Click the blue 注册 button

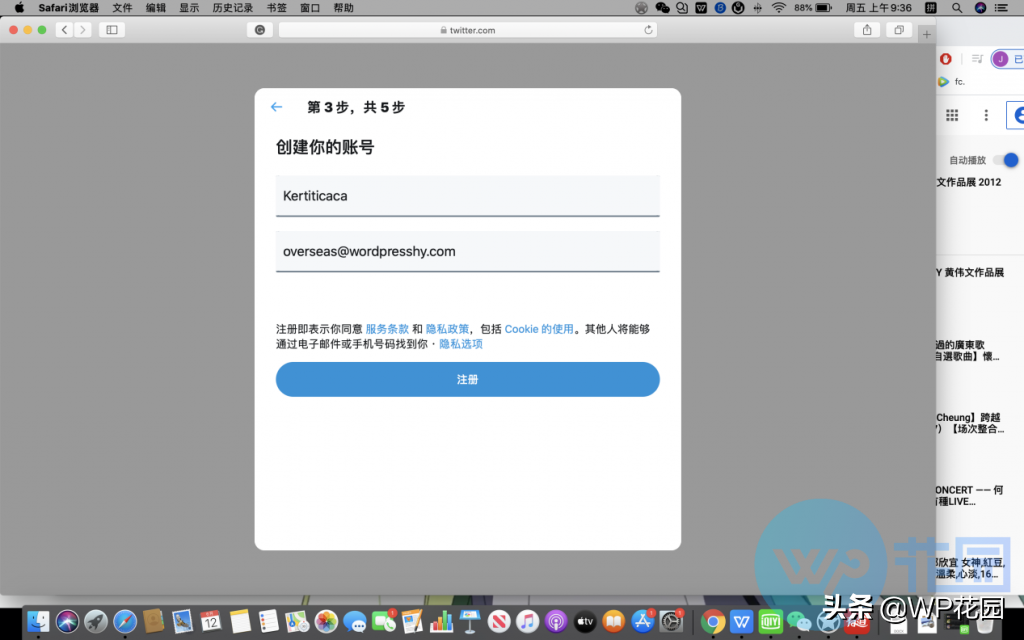468,379
